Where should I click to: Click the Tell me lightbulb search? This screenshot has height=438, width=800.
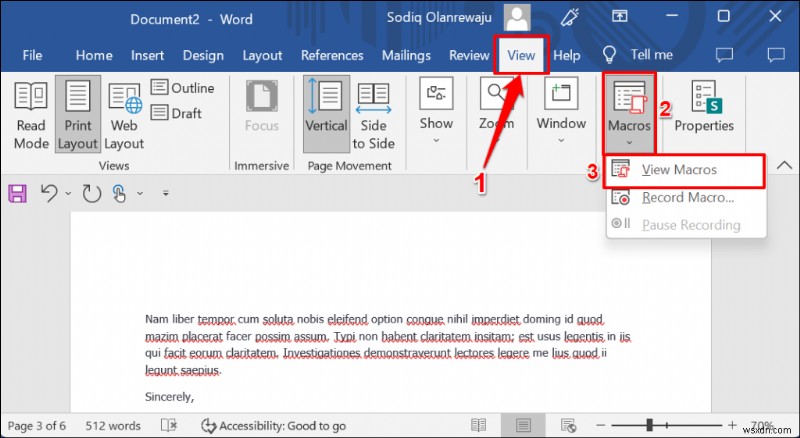(638, 55)
